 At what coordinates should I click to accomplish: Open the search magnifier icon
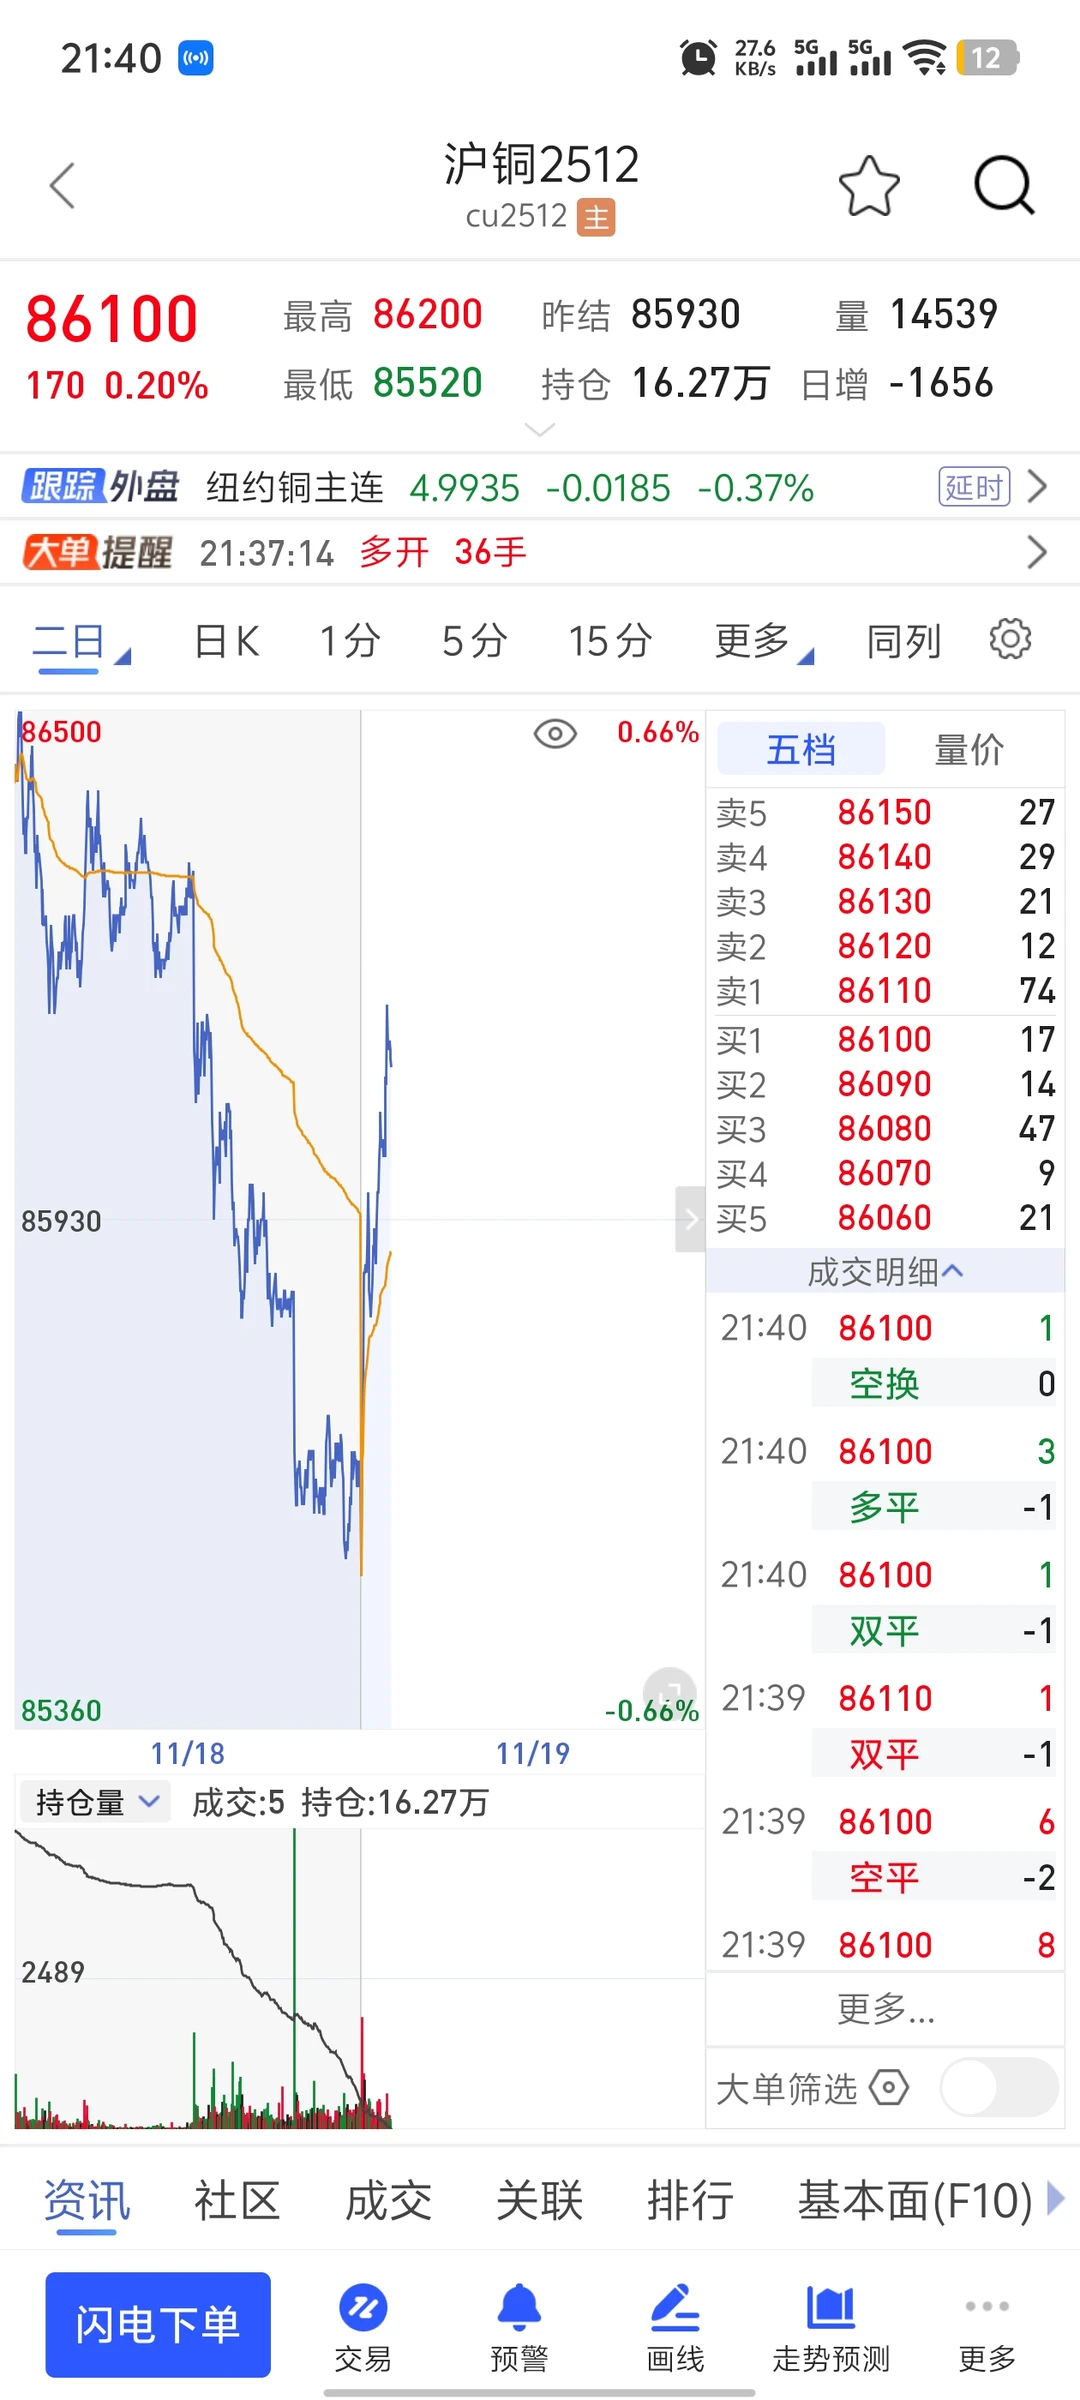pos(1004,185)
